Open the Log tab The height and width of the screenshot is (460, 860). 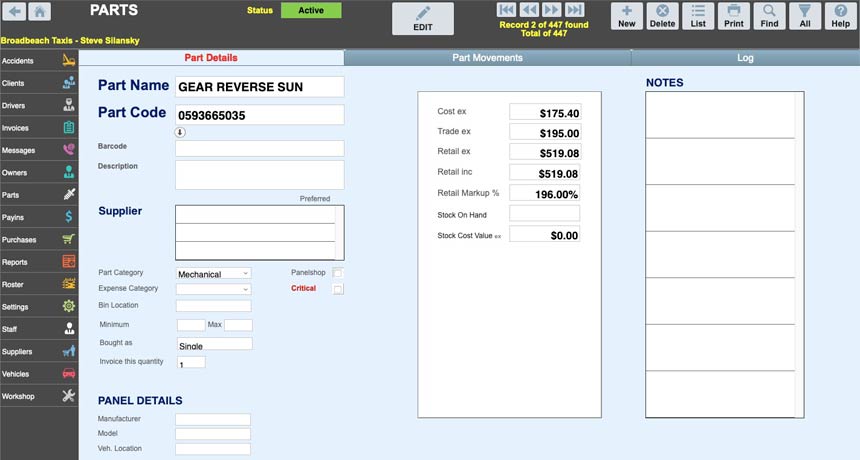pos(745,58)
